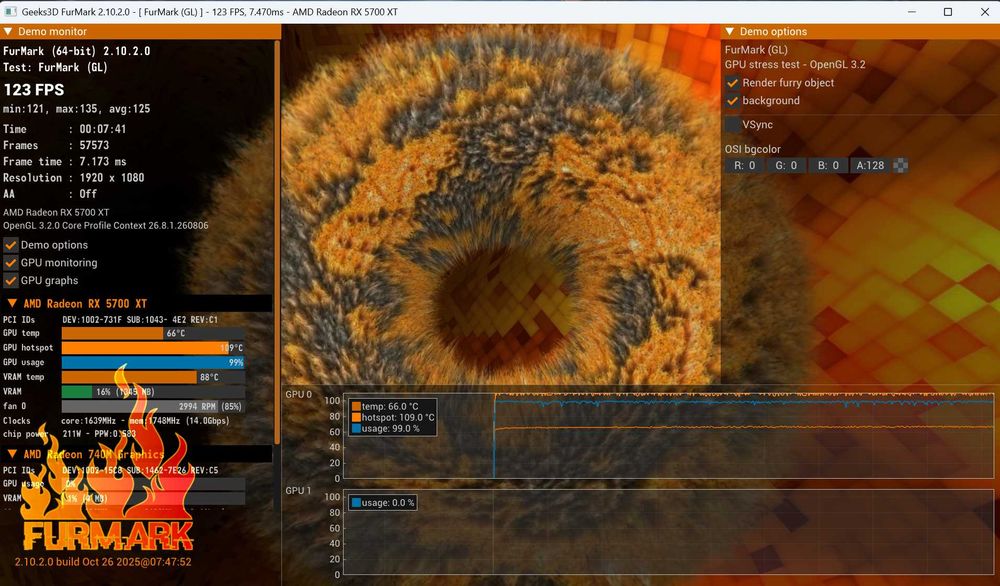Click the A:128 alpha field
Viewport: 1000px width, 586px height.
point(870,166)
